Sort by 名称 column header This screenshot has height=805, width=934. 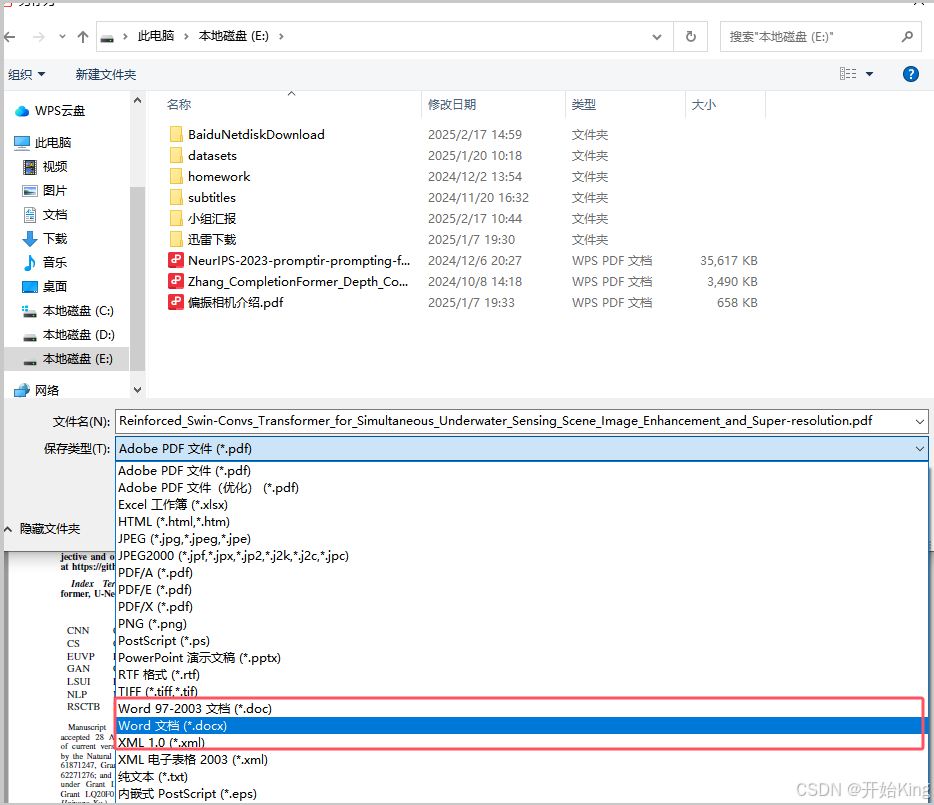[x=179, y=105]
